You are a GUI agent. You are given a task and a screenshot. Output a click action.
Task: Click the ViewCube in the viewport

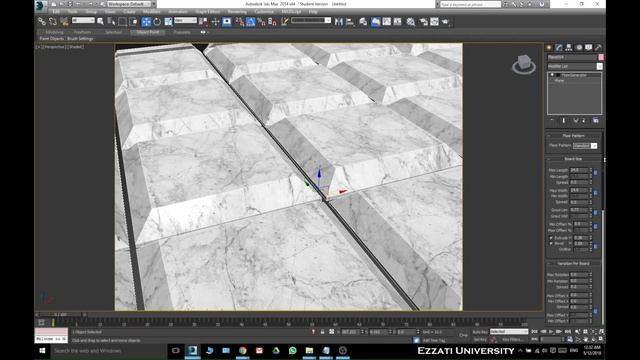(x=524, y=64)
